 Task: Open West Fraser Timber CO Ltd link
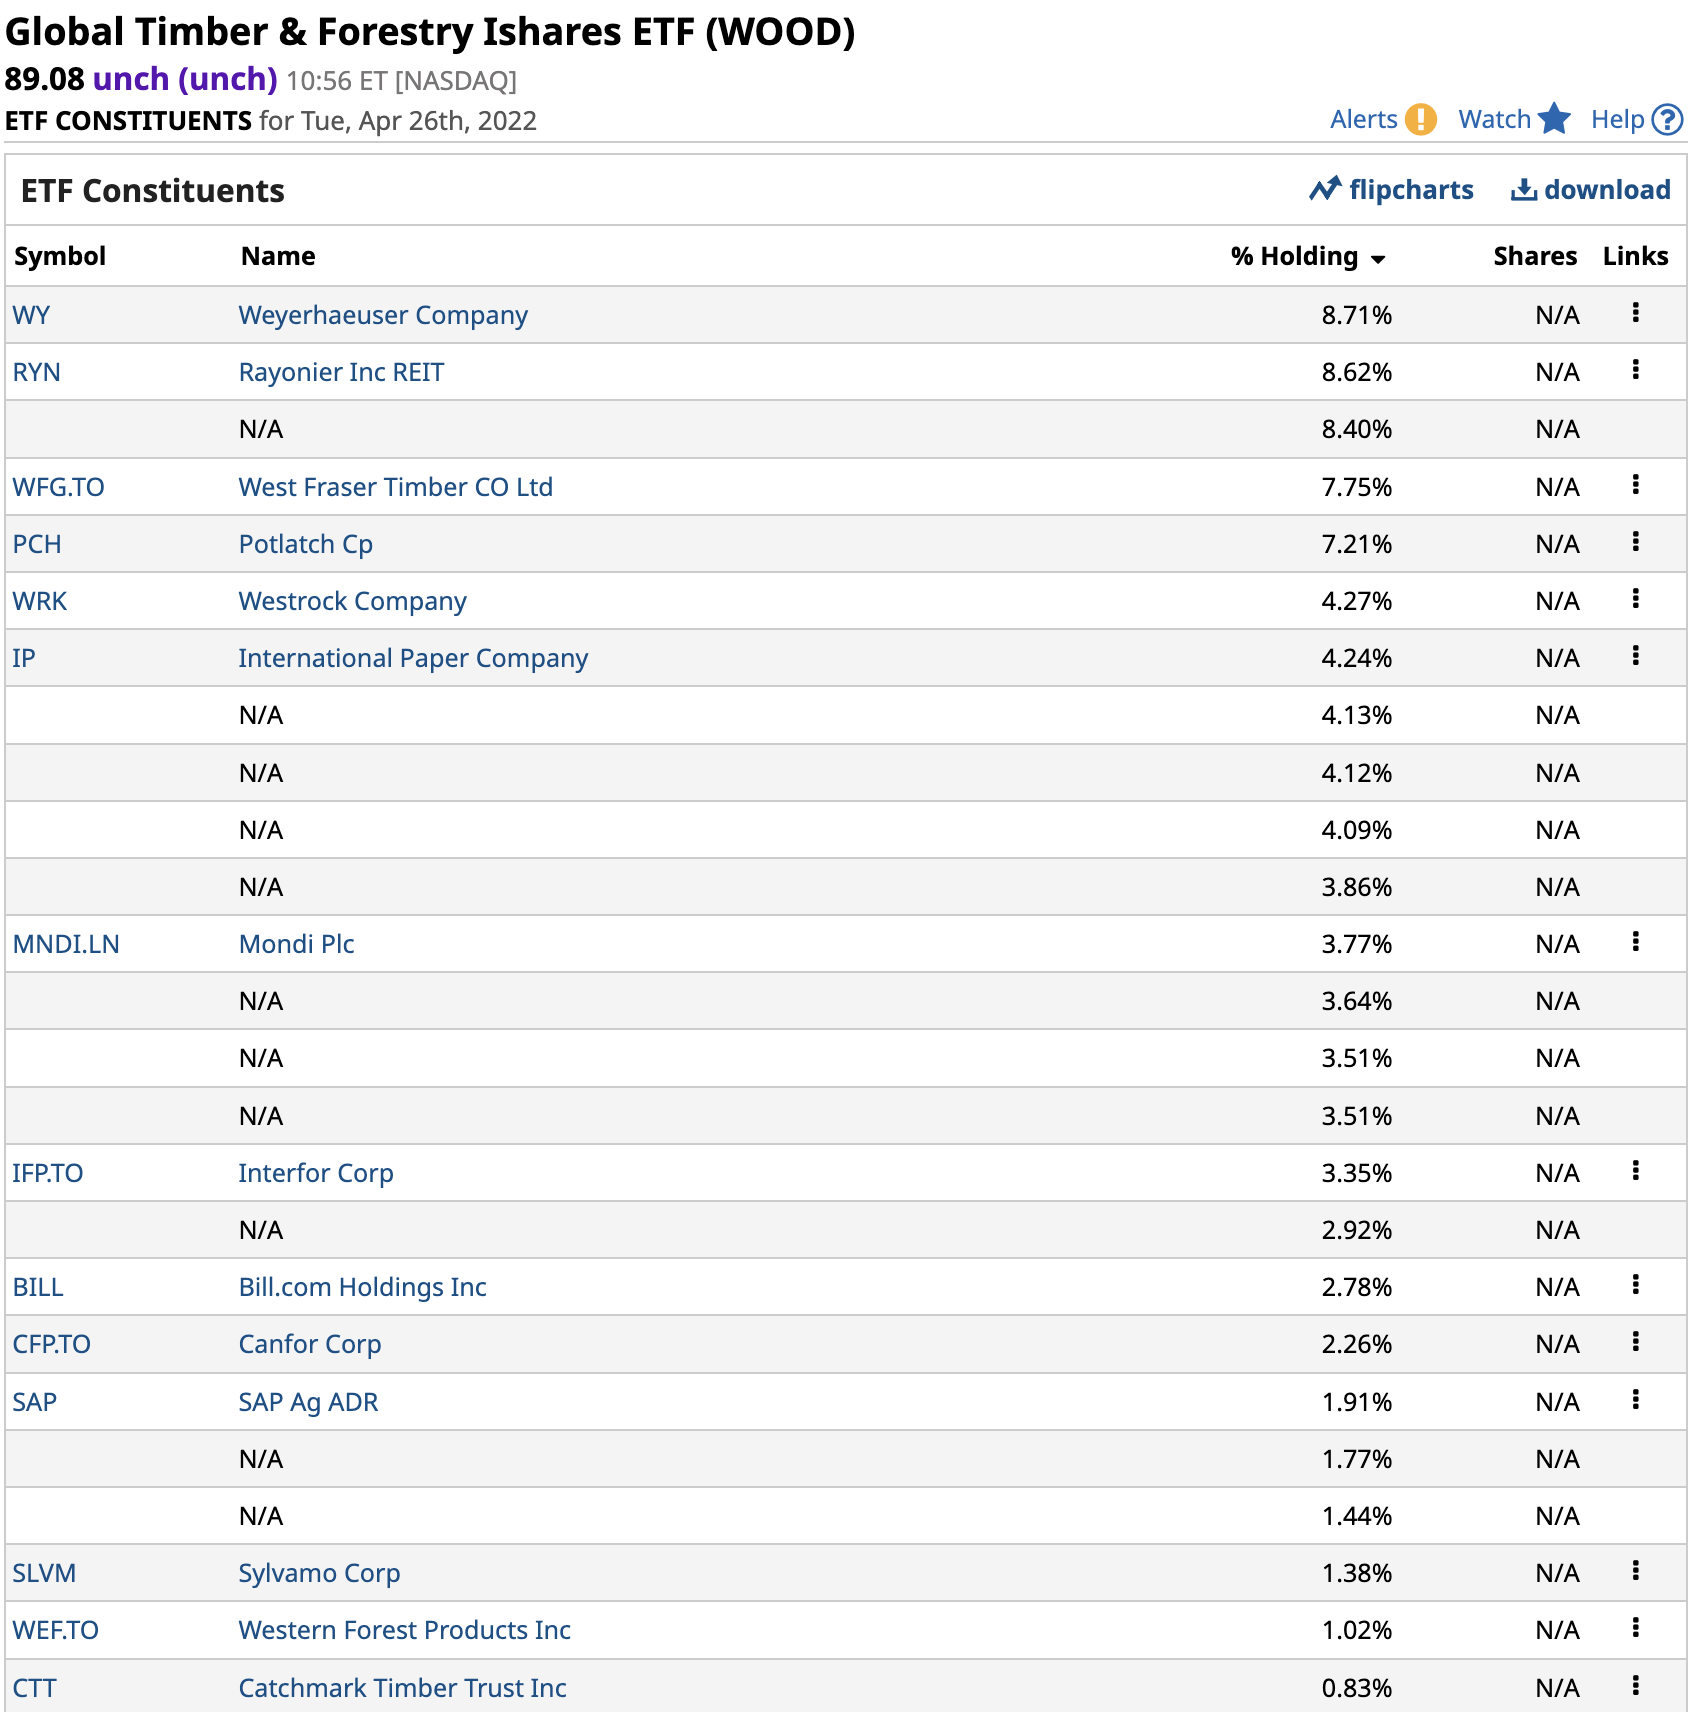[x=395, y=487]
